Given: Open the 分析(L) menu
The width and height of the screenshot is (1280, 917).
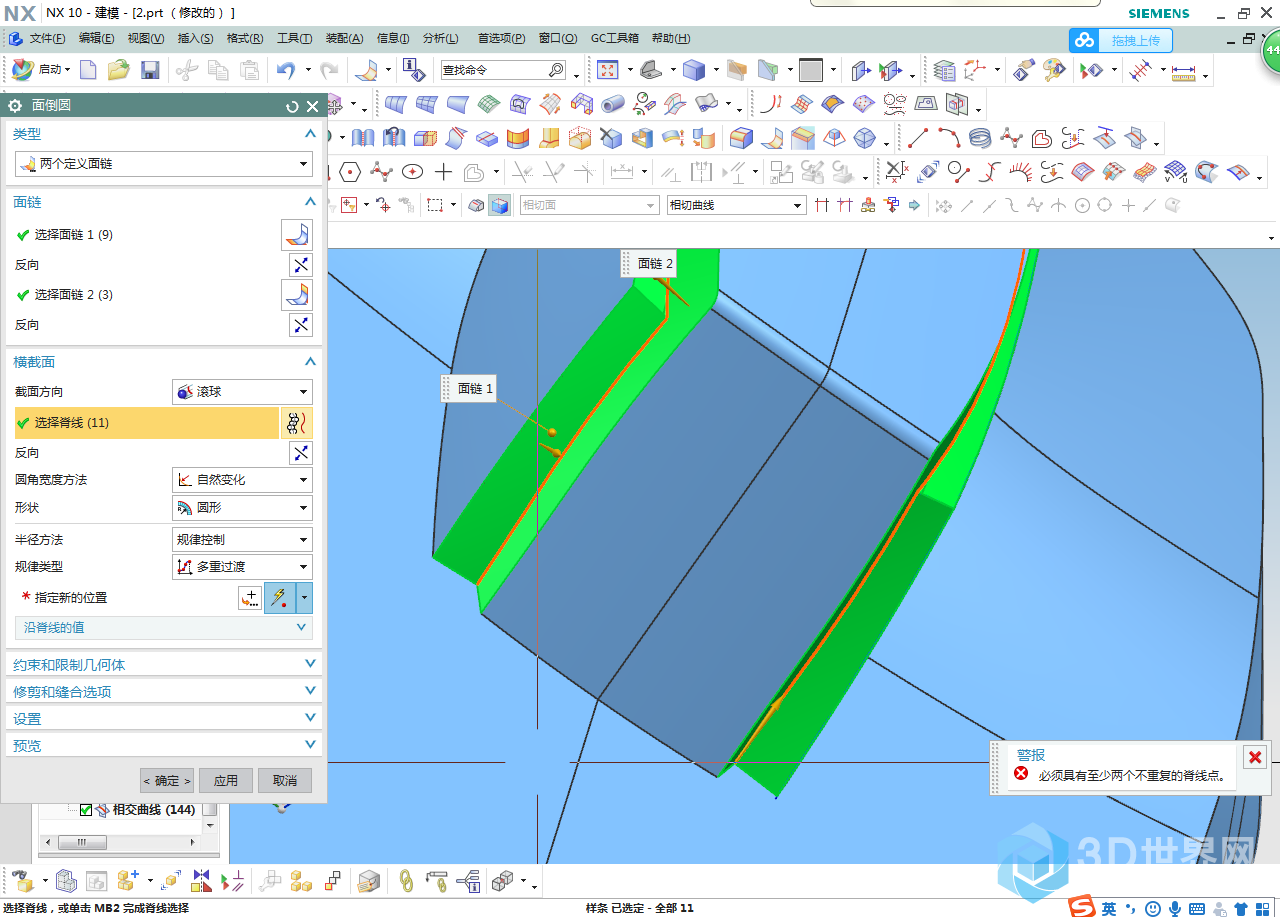Looking at the screenshot, I should click(x=440, y=39).
